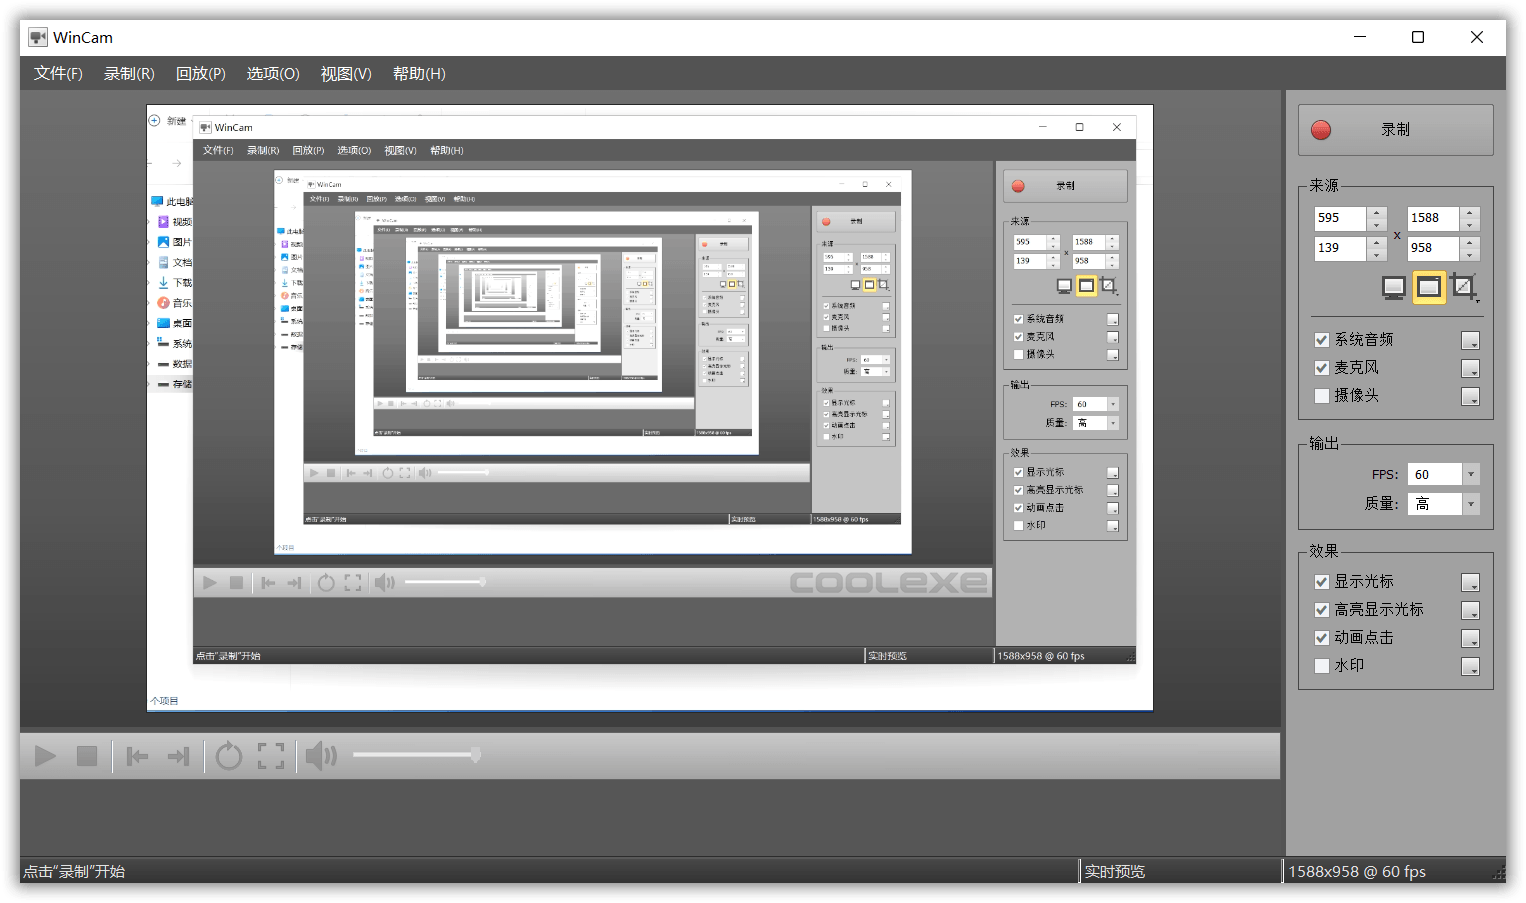1526x903 pixels.
Task: Disable the 麦克风 (microphone) checkbox
Action: (x=1322, y=367)
